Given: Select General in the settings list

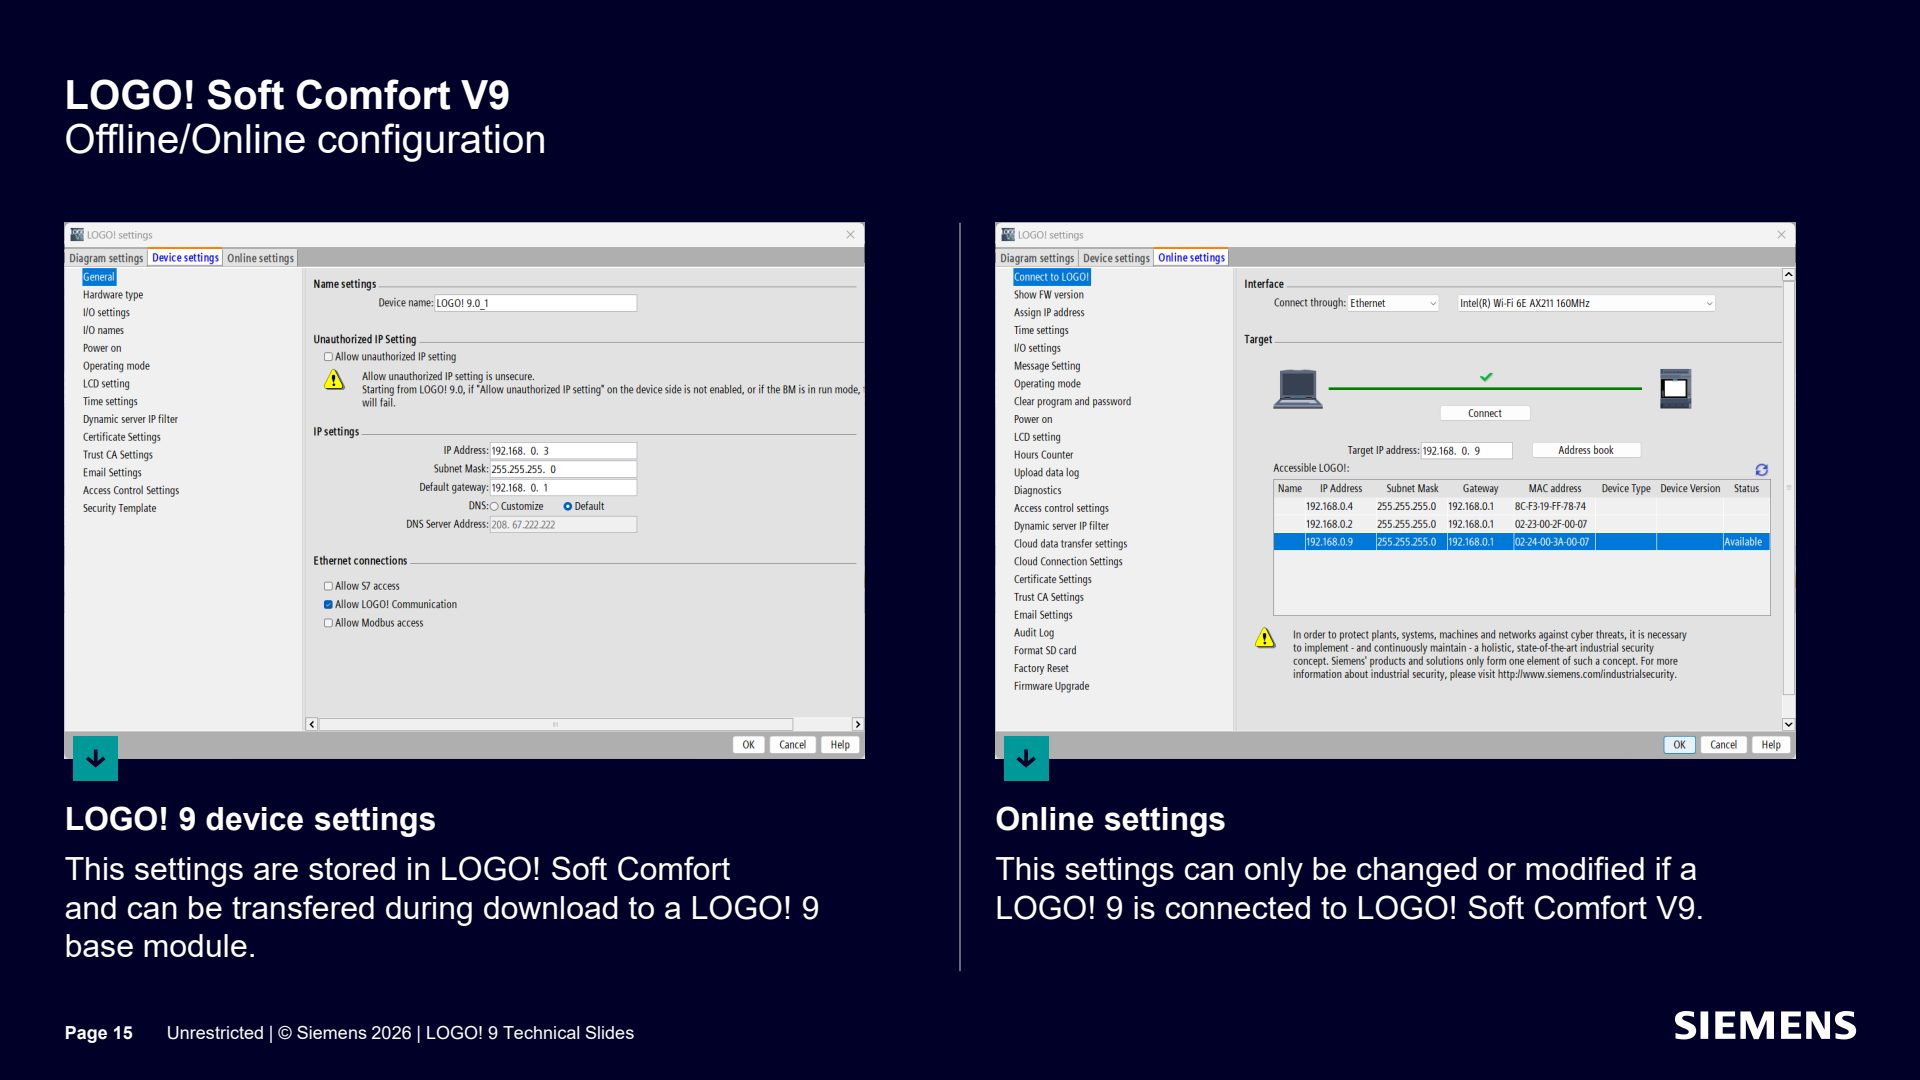Looking at the screenshot, I should pyautogui.click(x=99, y=277).
